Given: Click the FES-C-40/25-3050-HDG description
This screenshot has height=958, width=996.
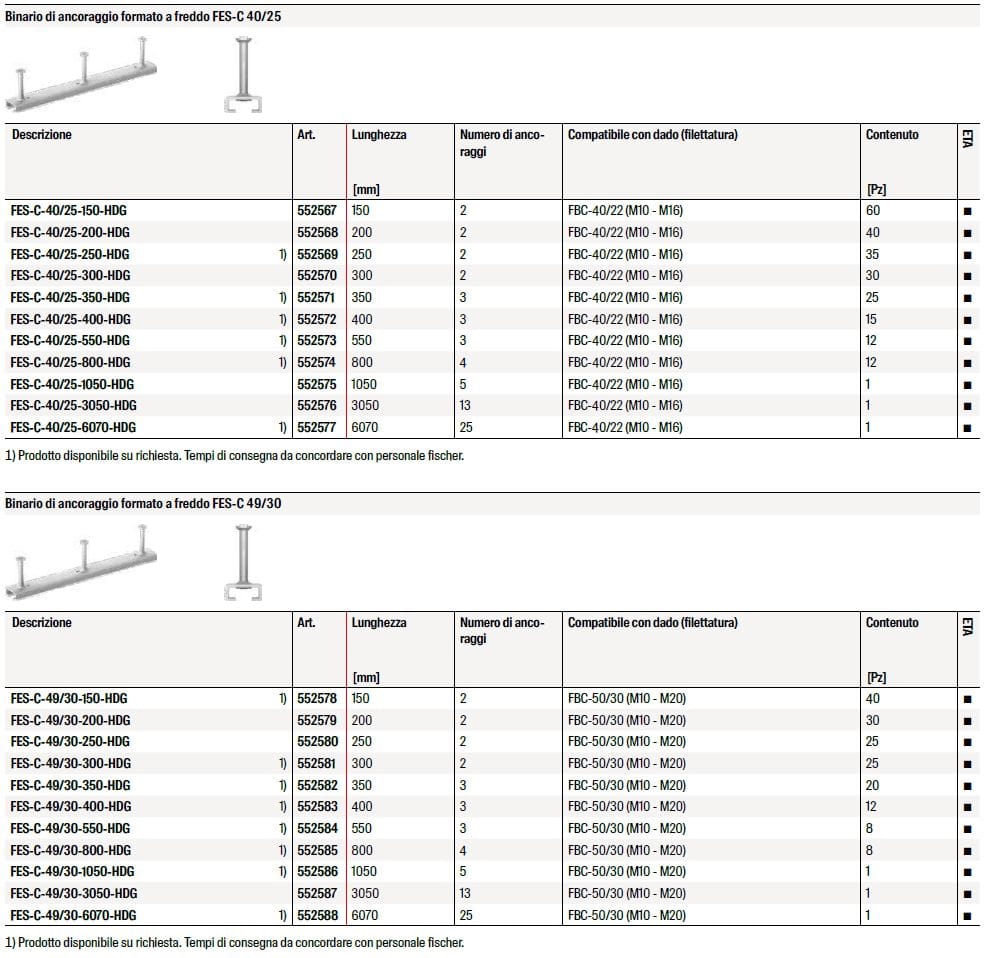Looking at the screenshot, I should 73,406.
